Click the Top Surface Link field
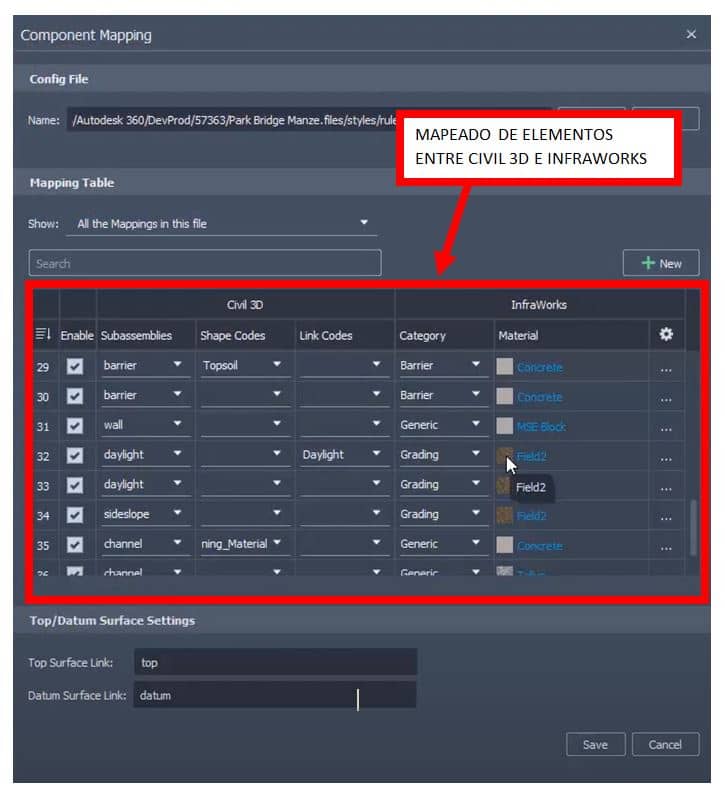This screenshot has width=725, height=790. coord(276,662)
